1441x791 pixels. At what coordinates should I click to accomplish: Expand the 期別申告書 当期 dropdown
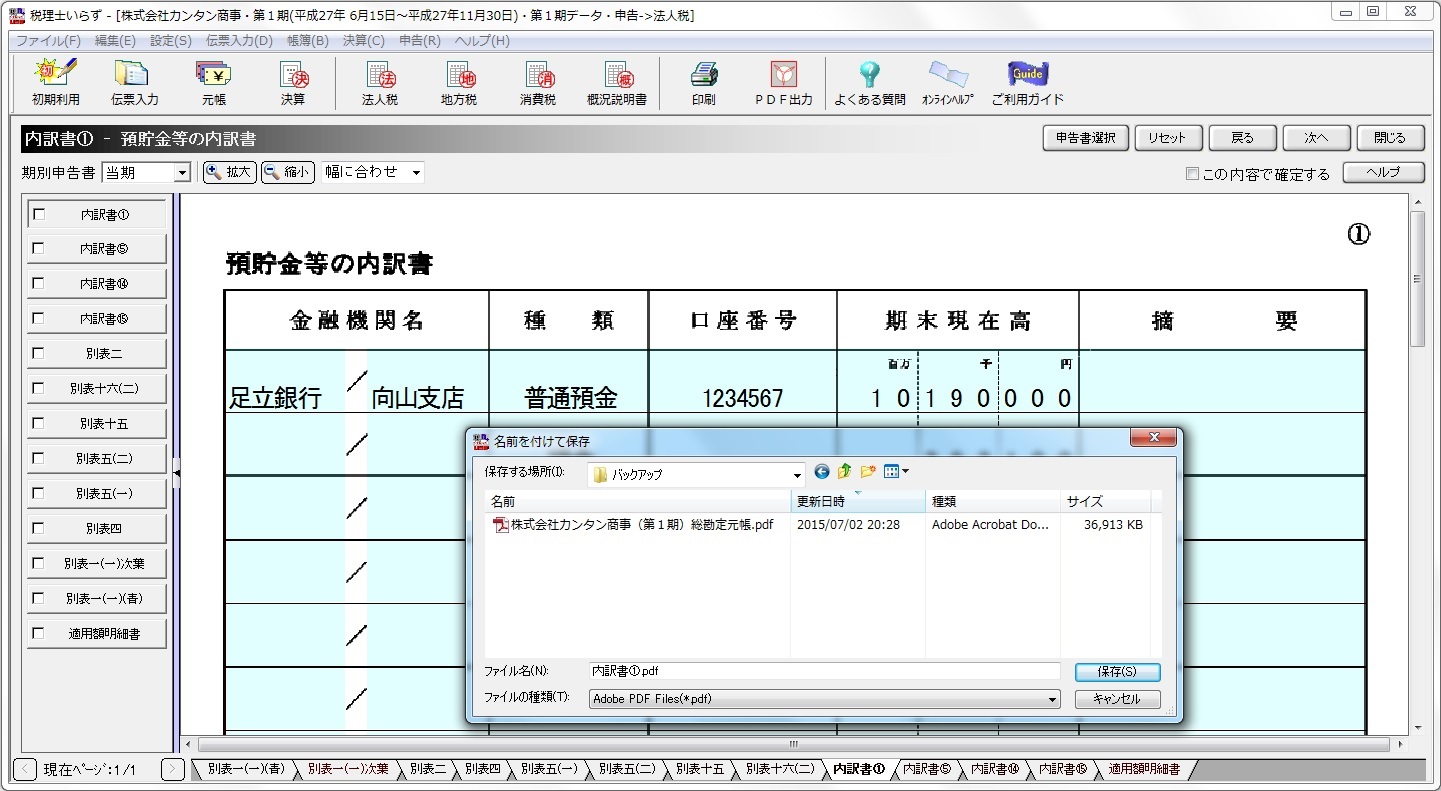pos(182,173)
